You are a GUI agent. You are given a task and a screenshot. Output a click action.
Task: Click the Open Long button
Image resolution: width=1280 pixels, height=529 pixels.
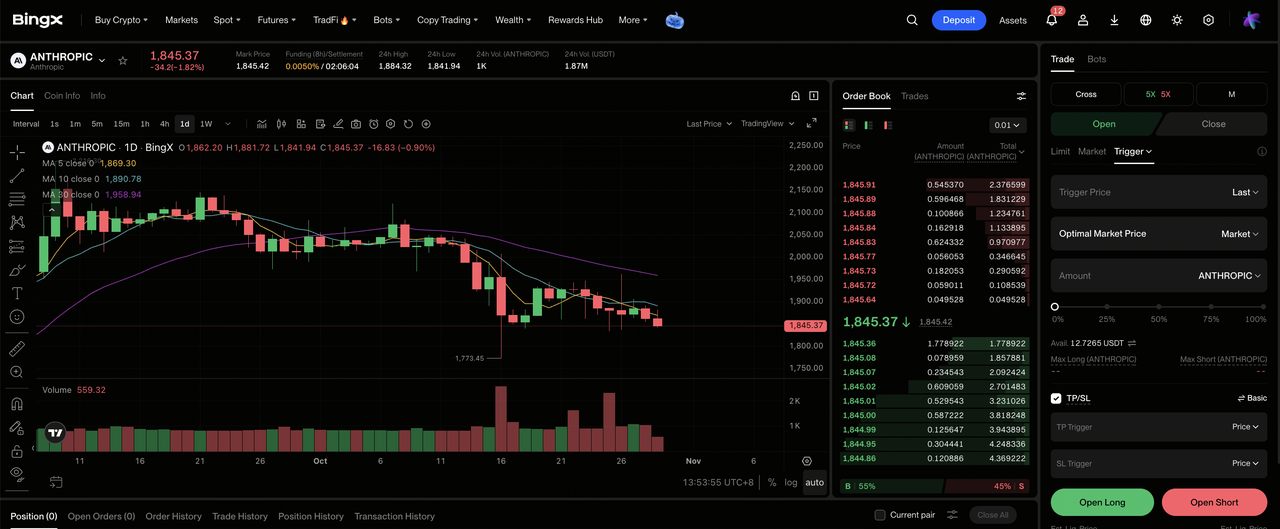1102,502
